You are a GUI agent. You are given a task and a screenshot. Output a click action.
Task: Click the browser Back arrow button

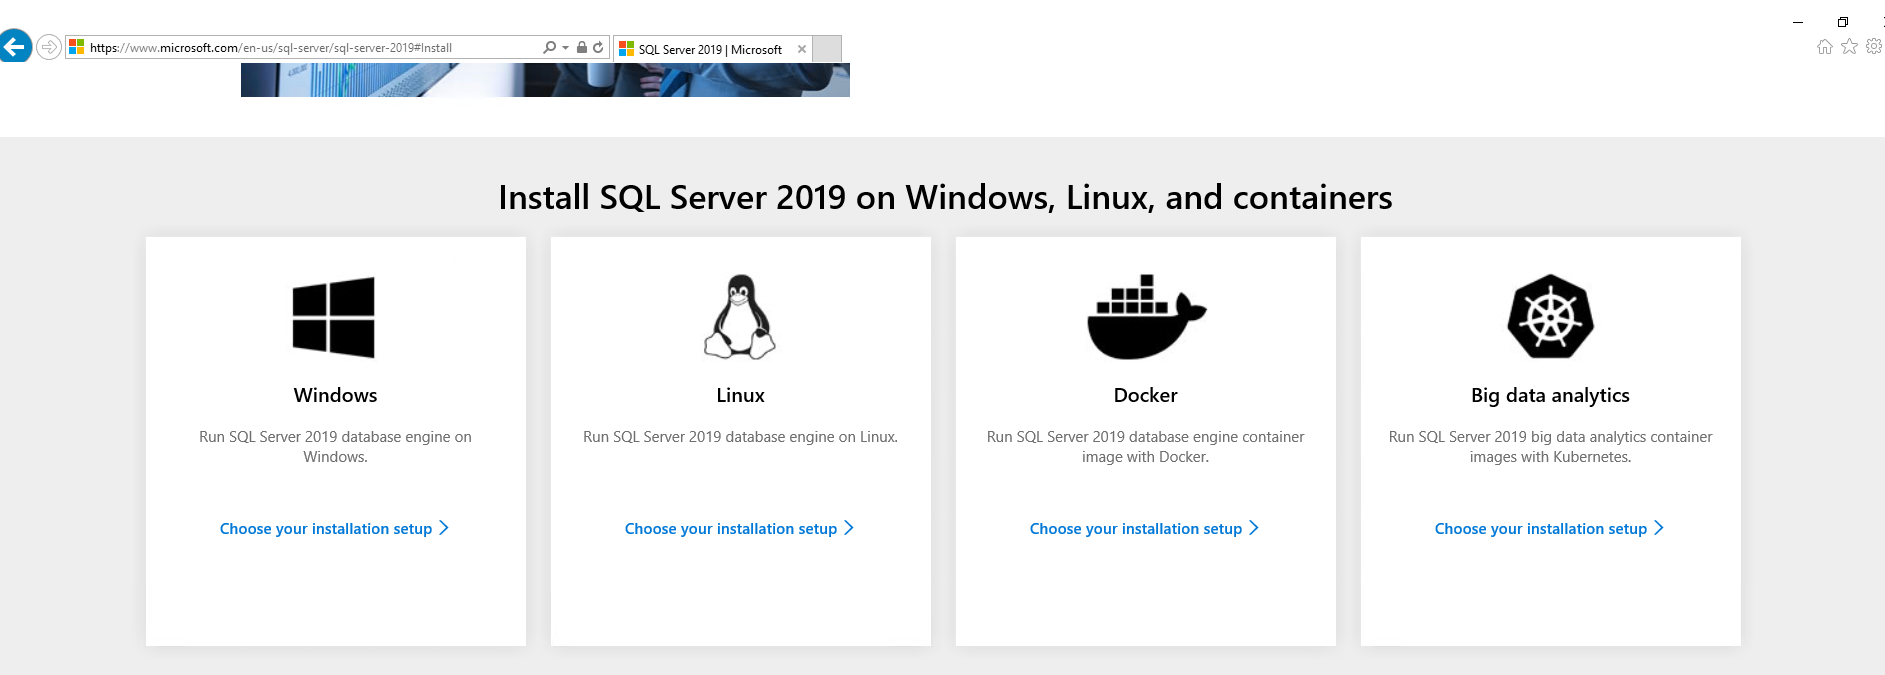[14, 46]
